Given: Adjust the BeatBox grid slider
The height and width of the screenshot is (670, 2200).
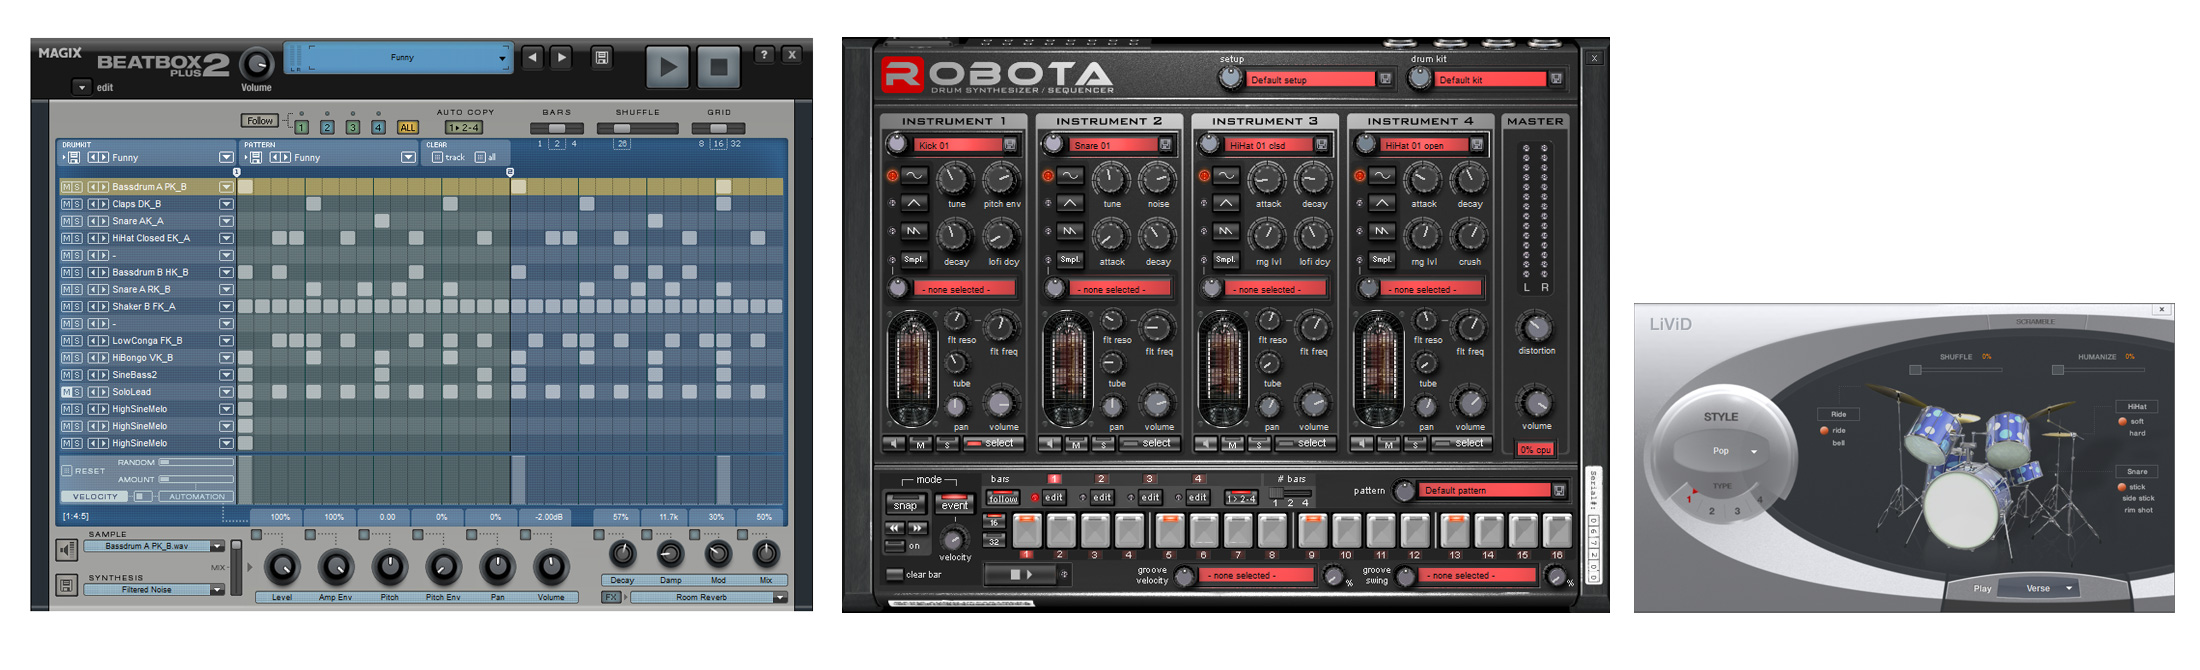Looking at the screenshot, I should click(719, 128).
